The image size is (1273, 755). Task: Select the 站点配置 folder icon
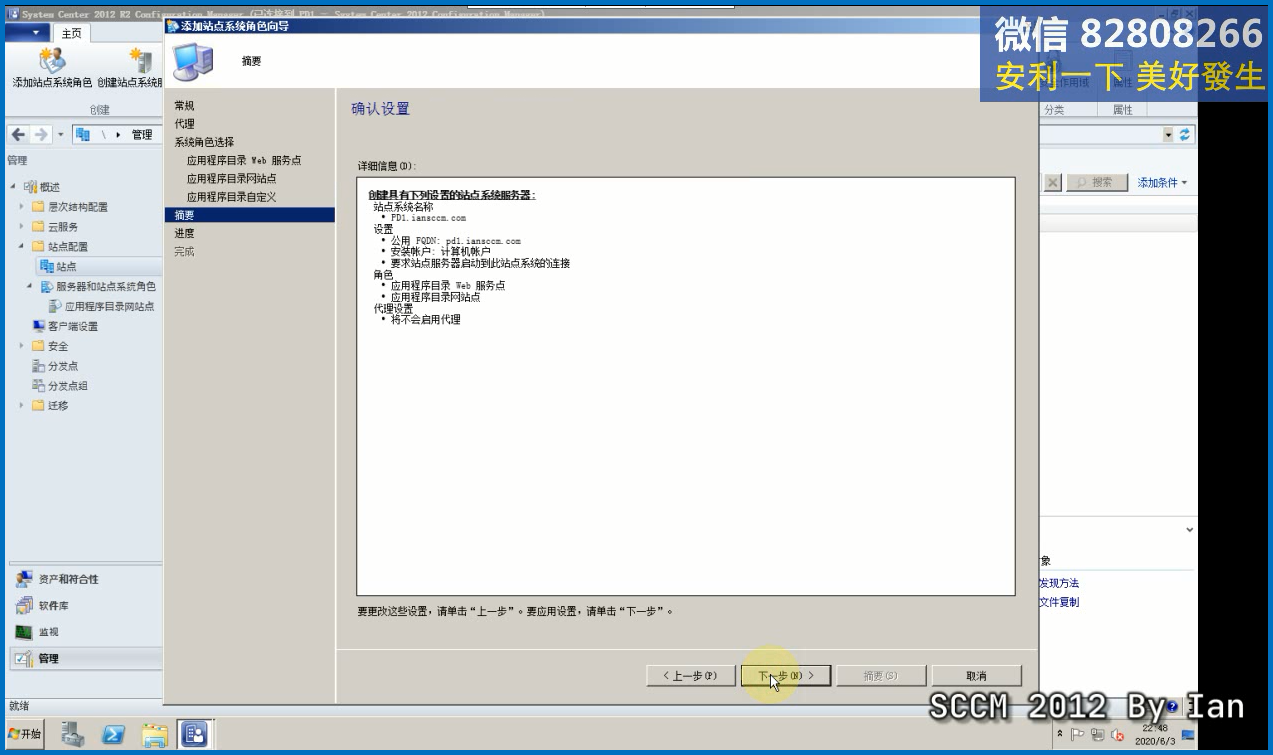click(x=38, y=246)
